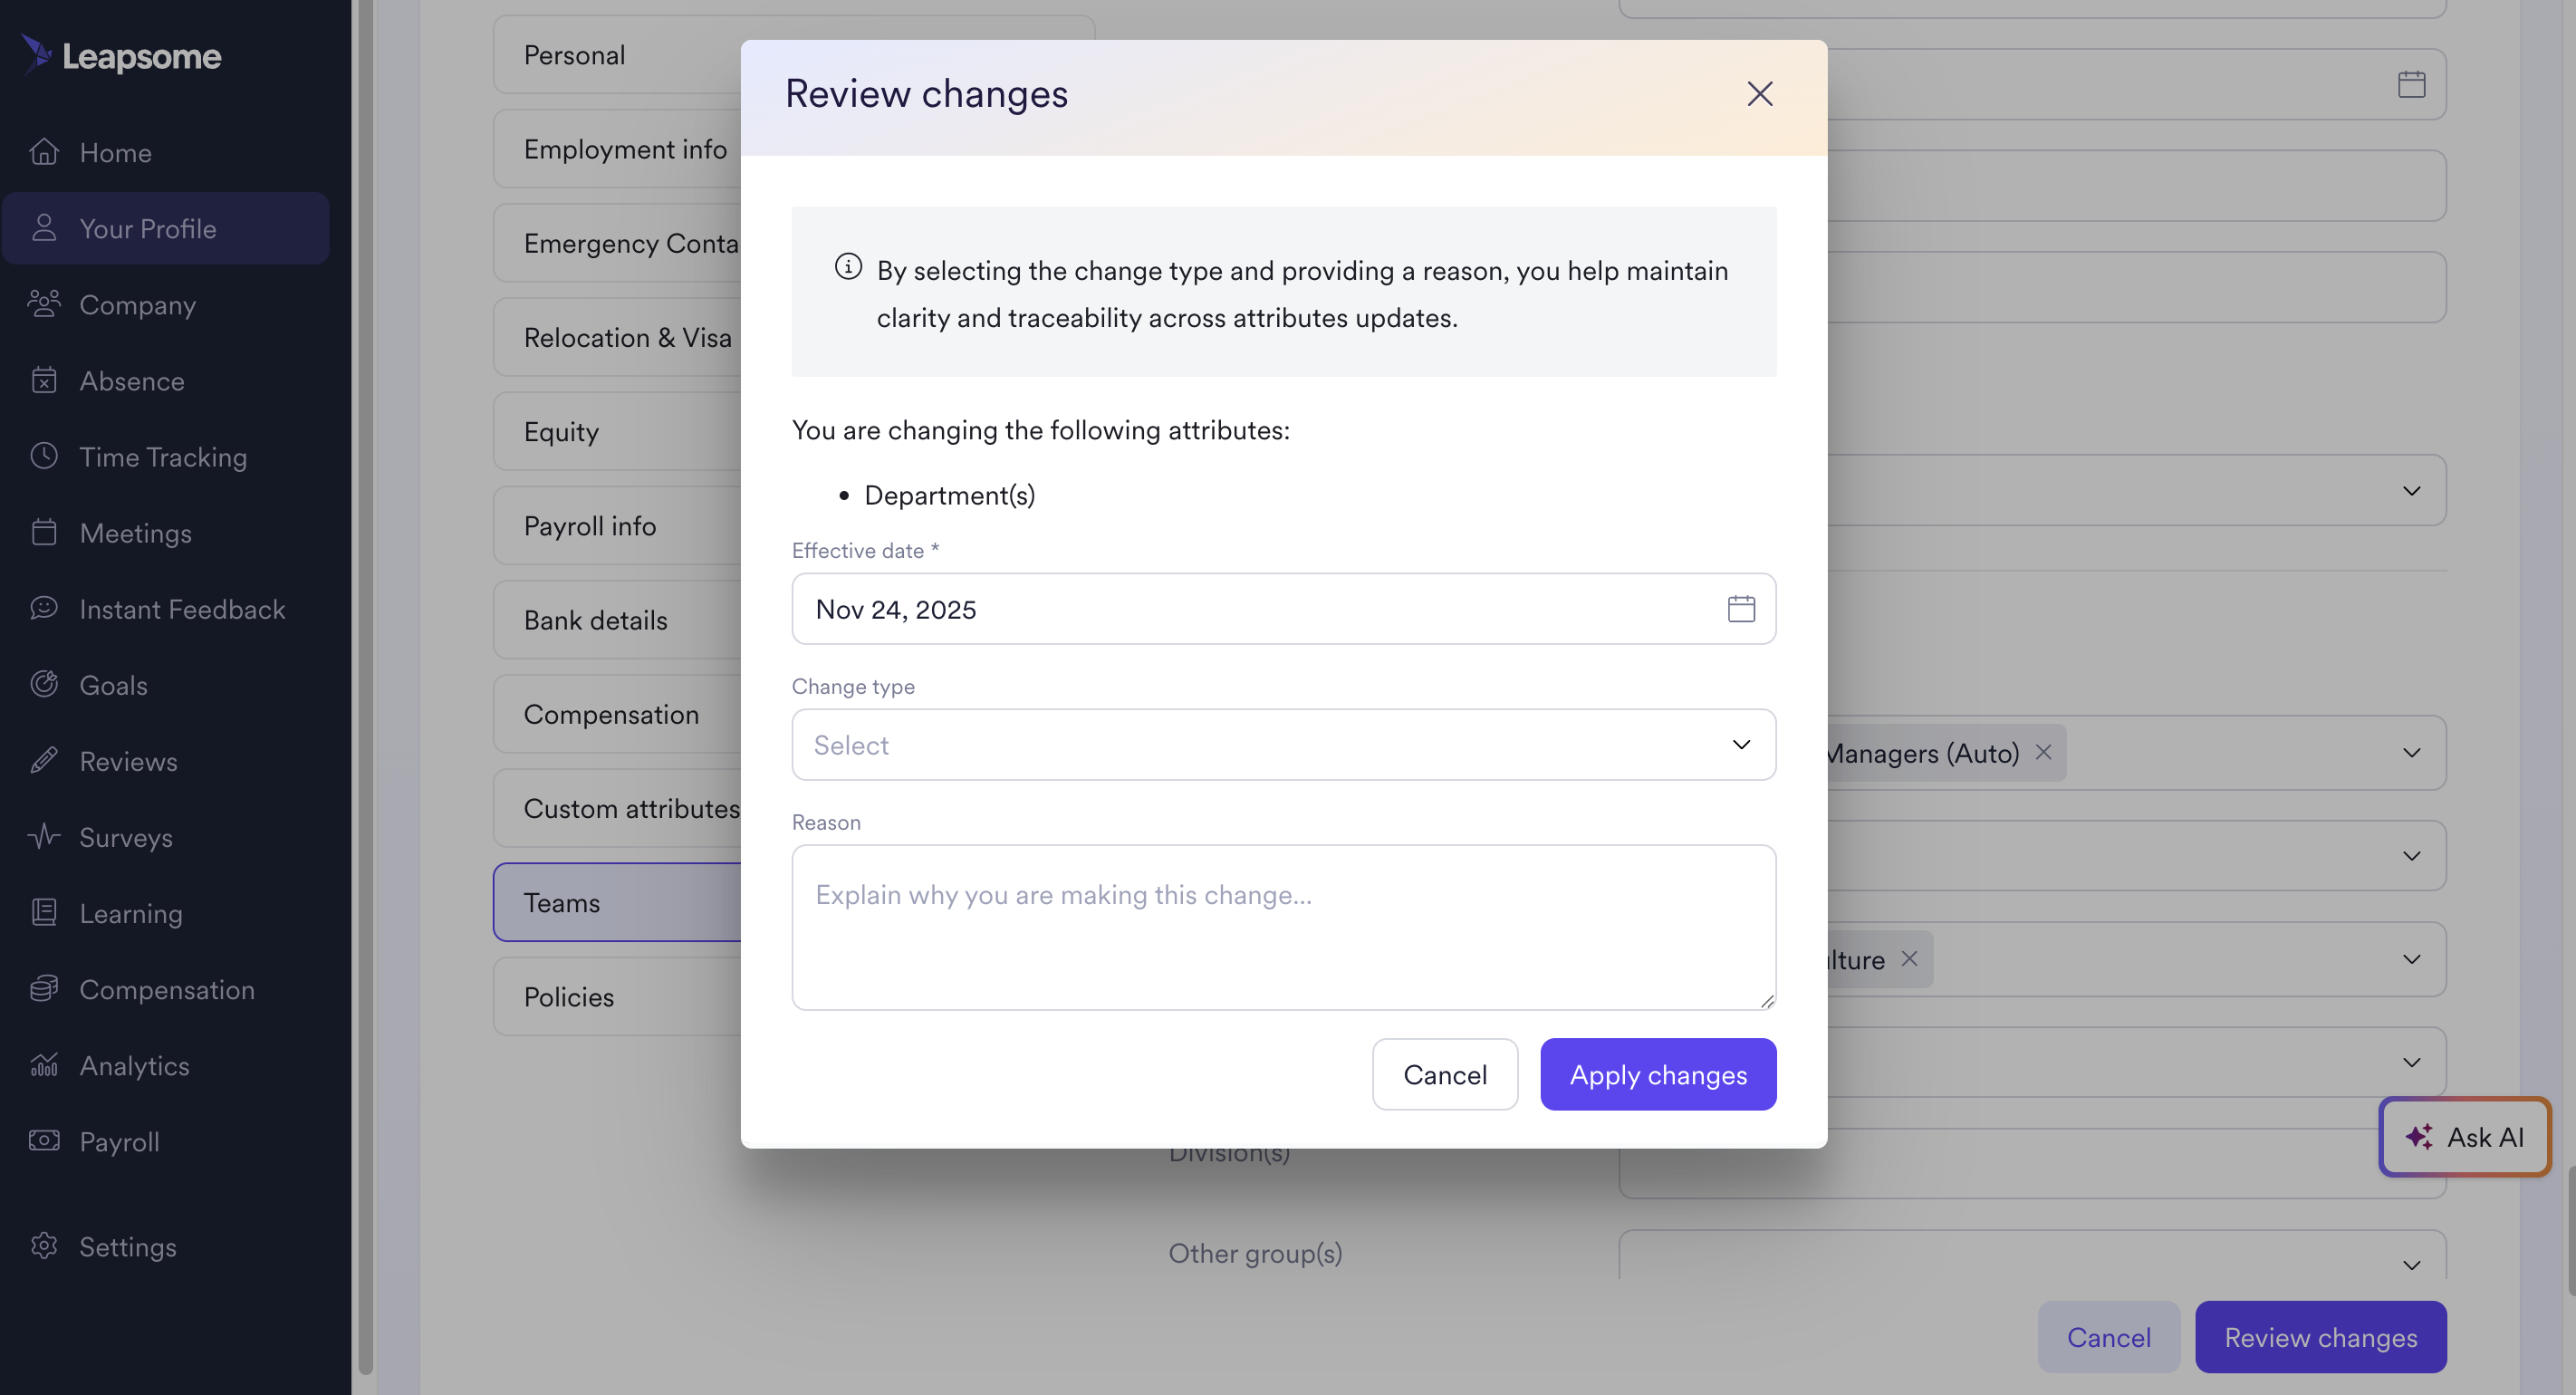Expand the Change type dropdown
2576x1395 pixels.
pyautogui.click(x=1283, y=745)
